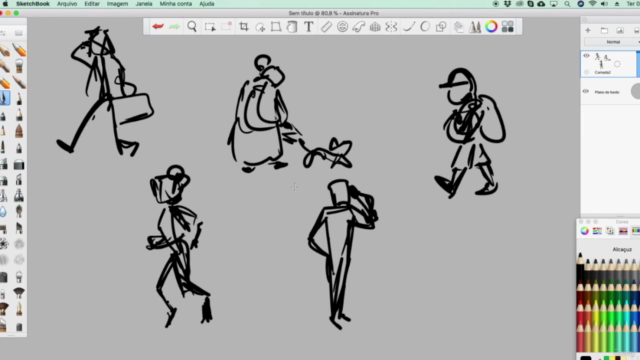640x360 pixels.
Task: Switch to the color wheel tab in Cores
Action: click(x=584, y=231)
